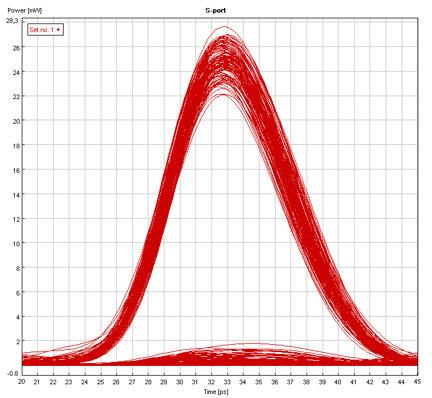
Task: Click the -0.8 y-axis minimum value
Action: point(12,374)
